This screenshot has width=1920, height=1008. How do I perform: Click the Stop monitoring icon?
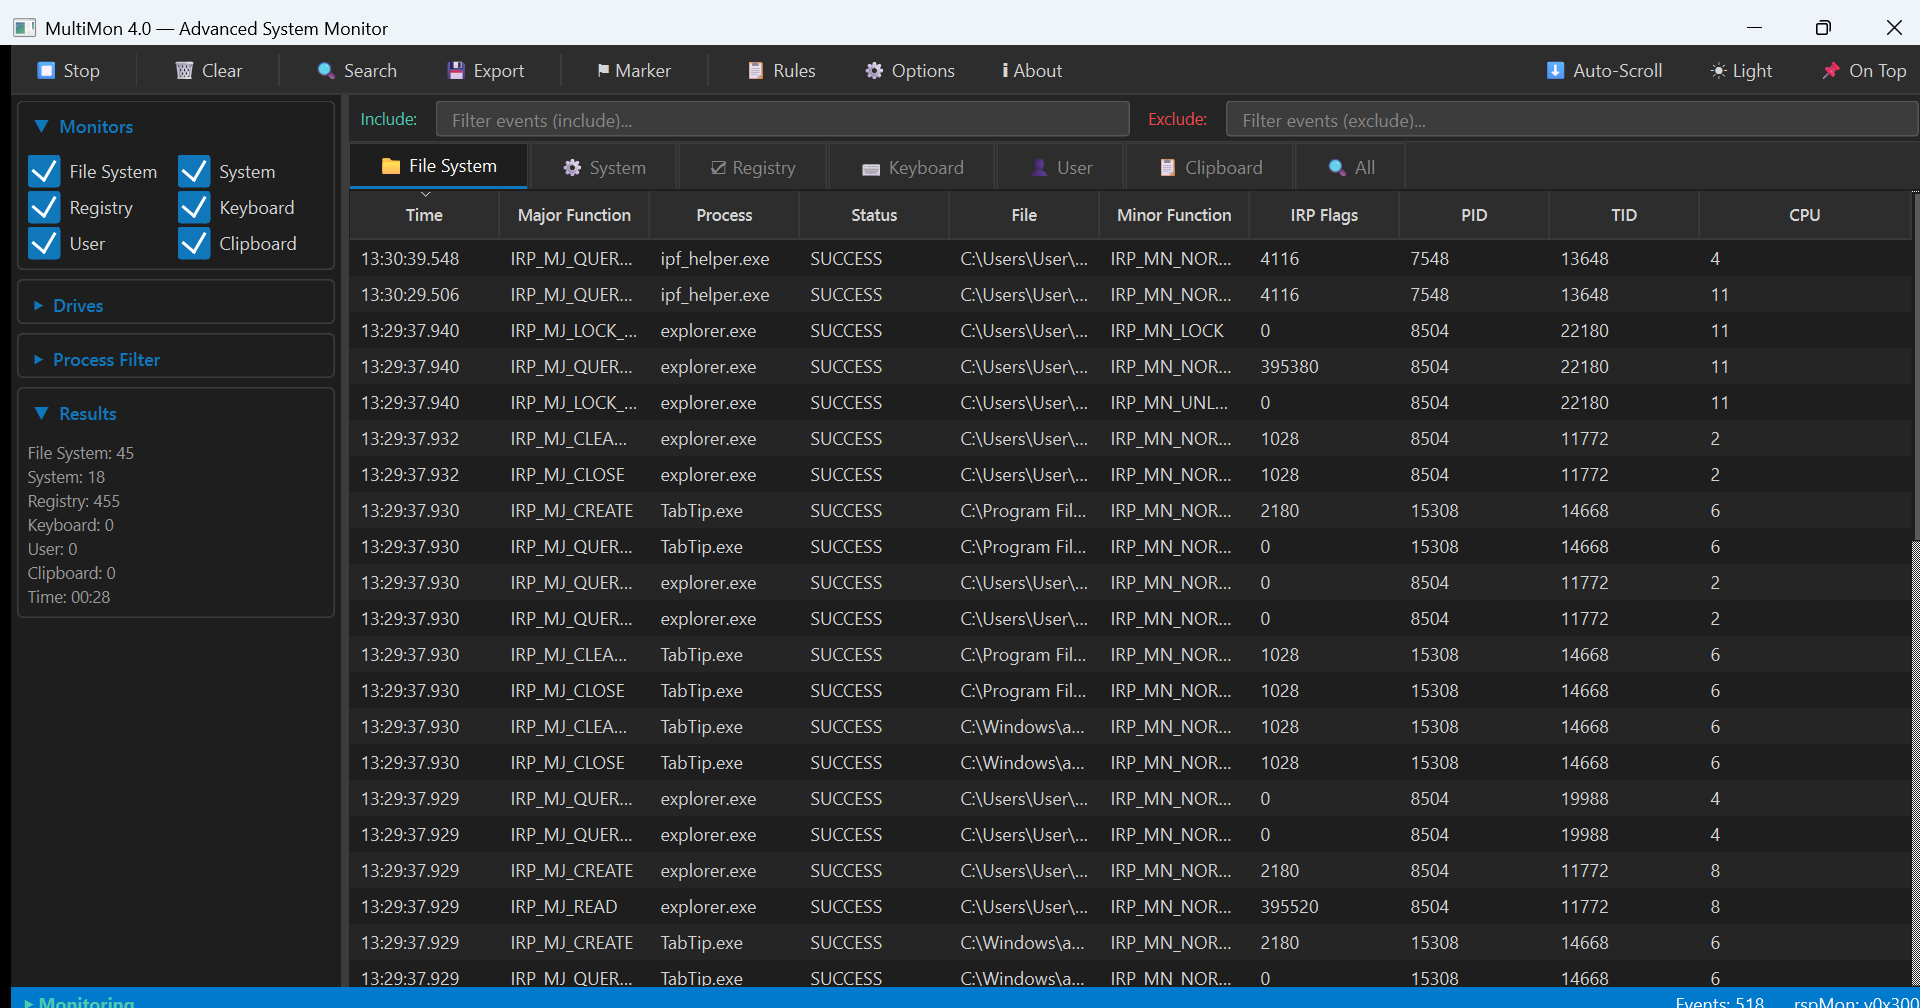tap(46, 71)
